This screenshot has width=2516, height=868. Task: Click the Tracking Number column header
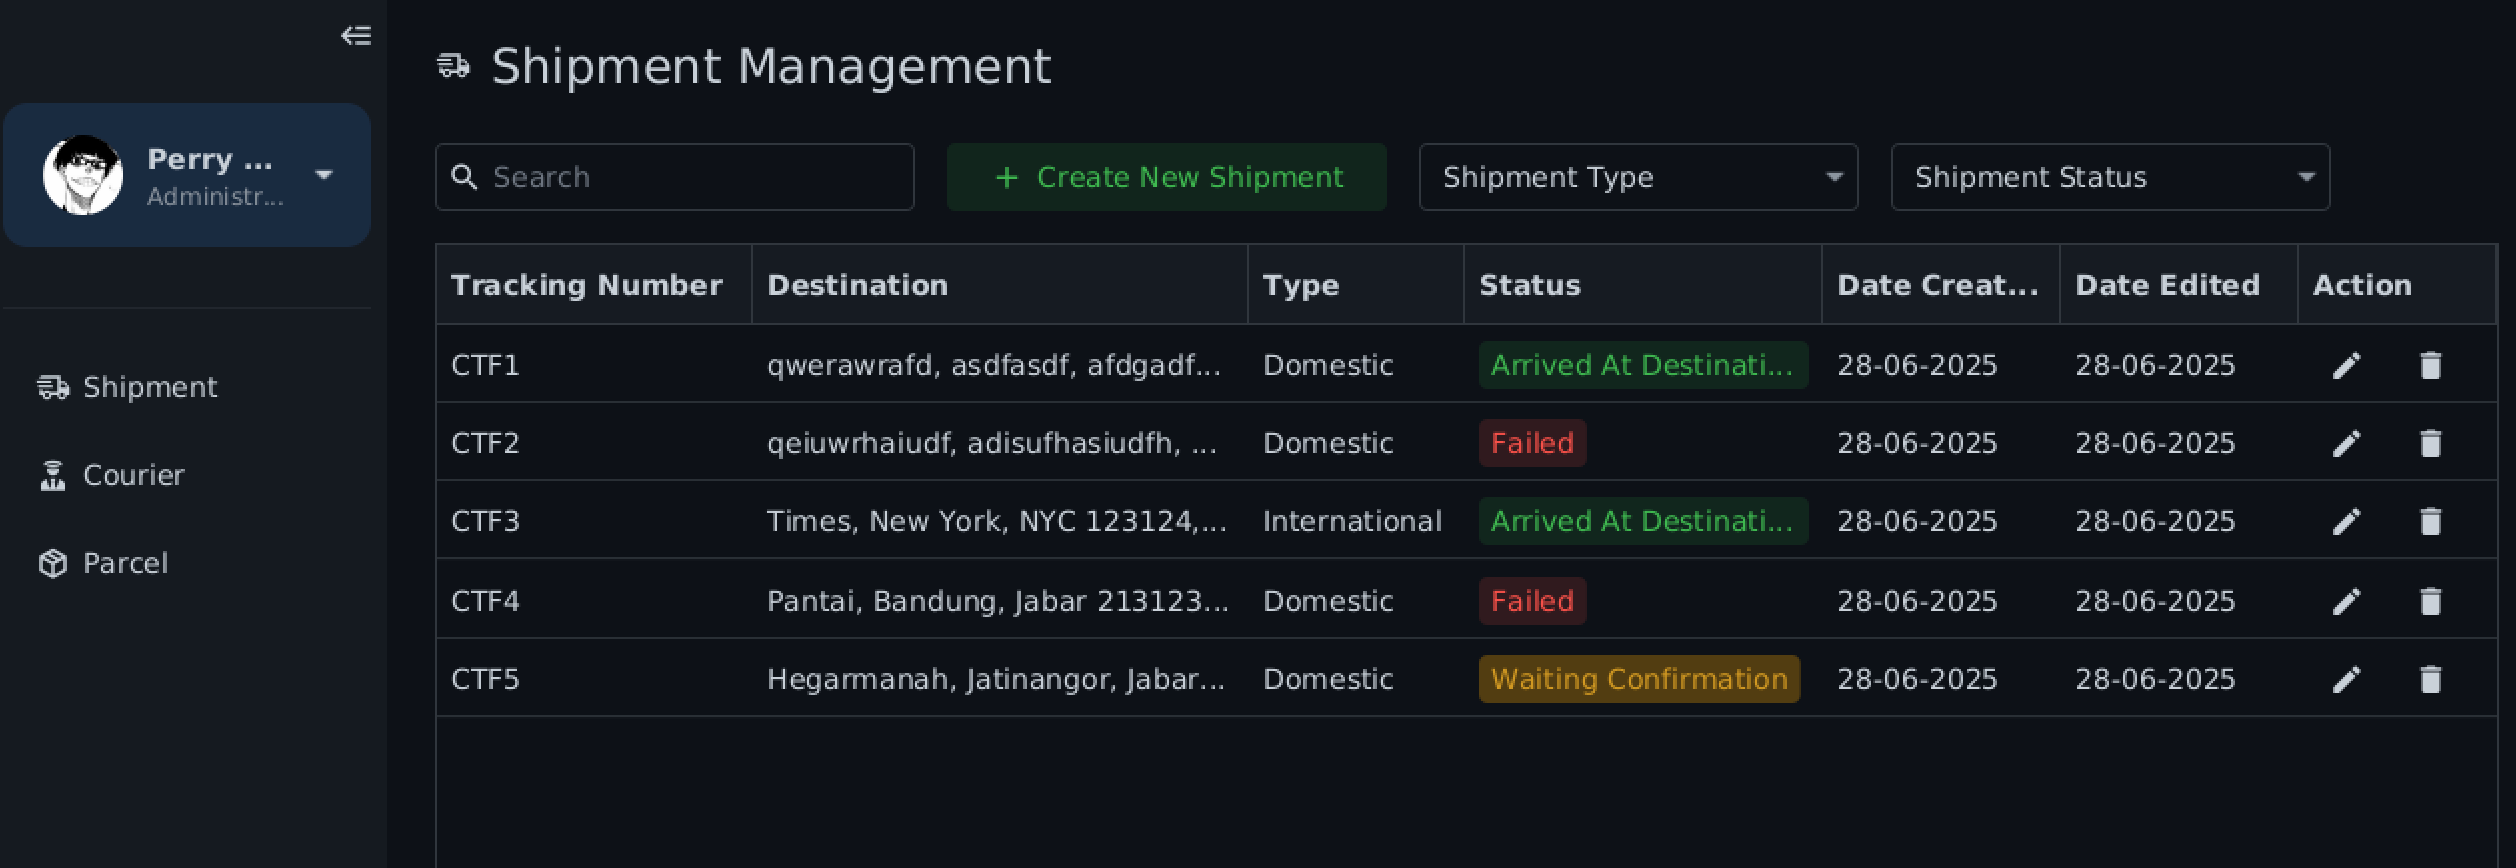(586, 284)
